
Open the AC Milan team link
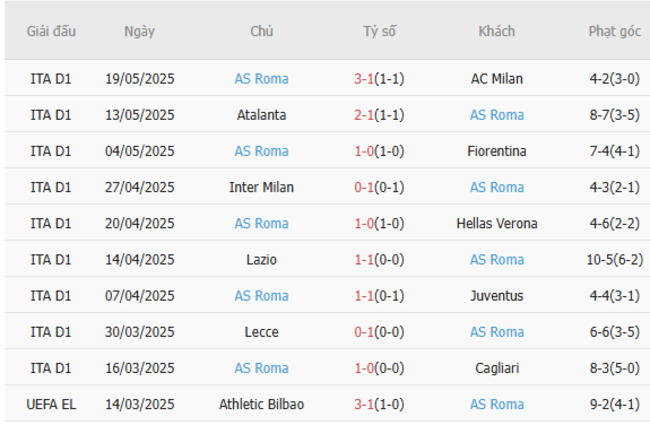[496, 79]
